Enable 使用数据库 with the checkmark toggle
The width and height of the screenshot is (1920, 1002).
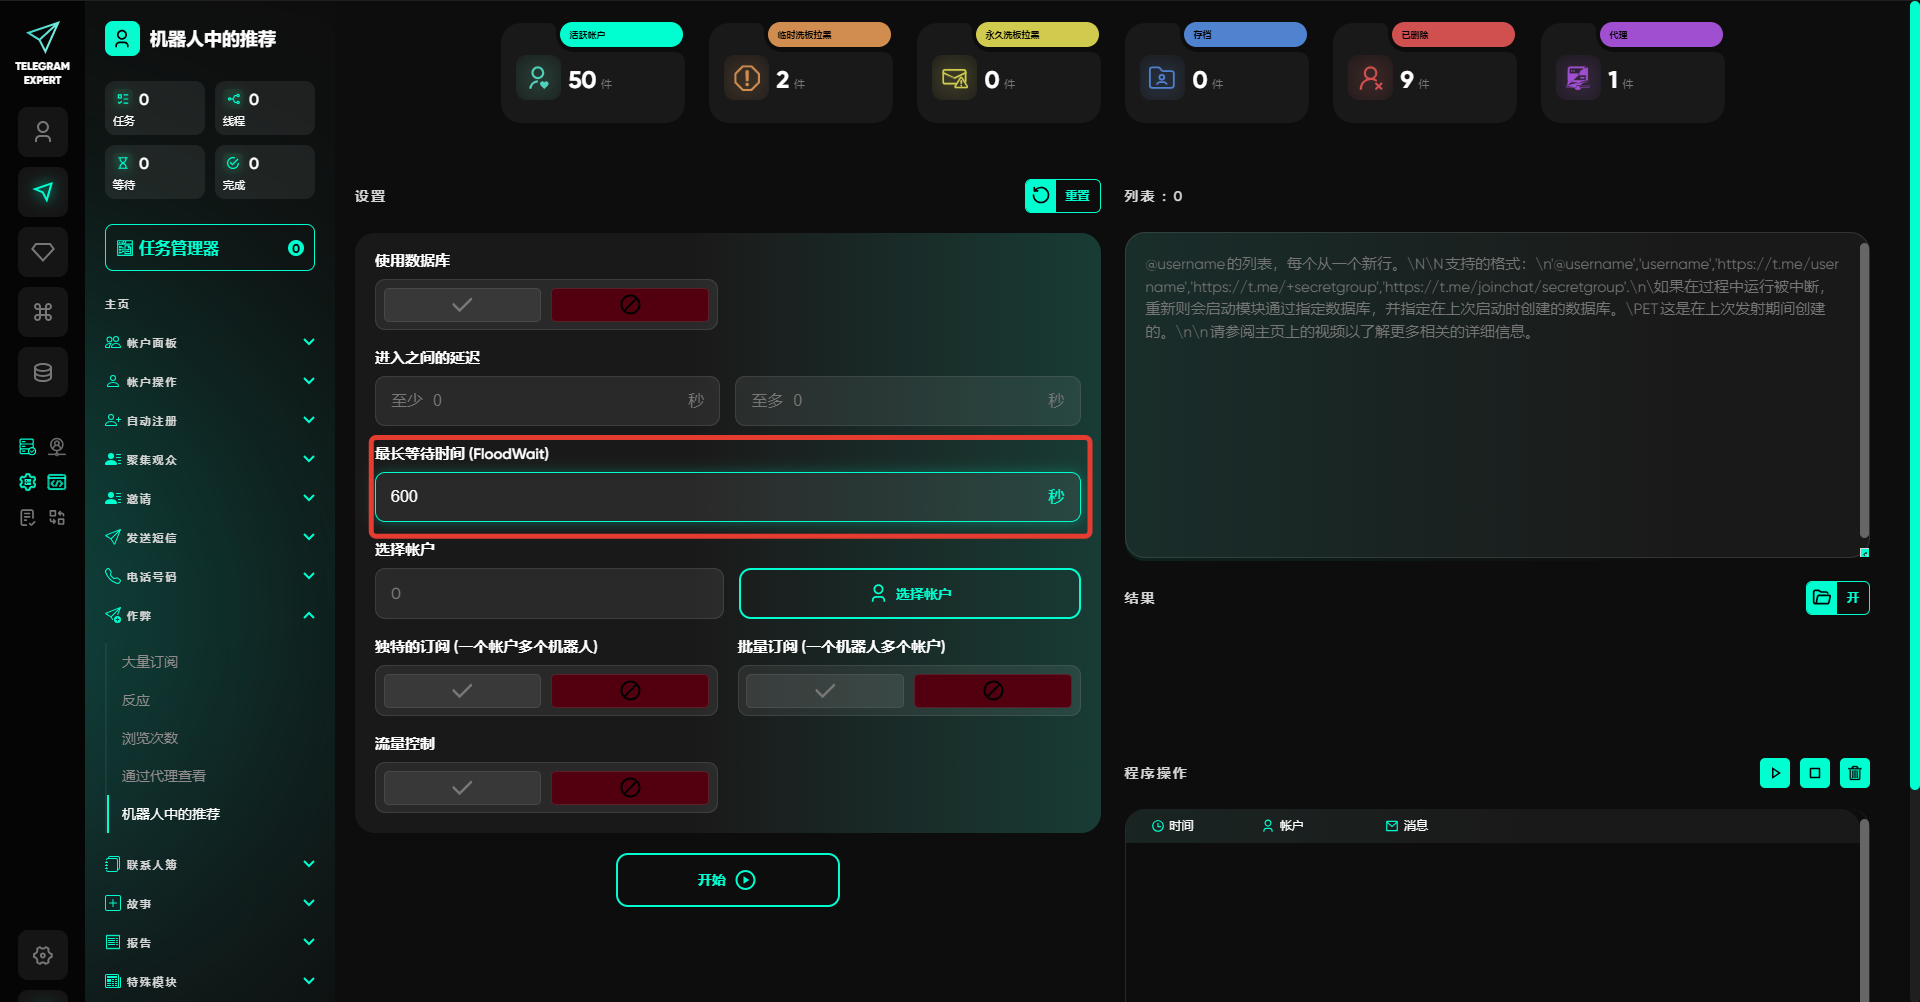[462, 305]
